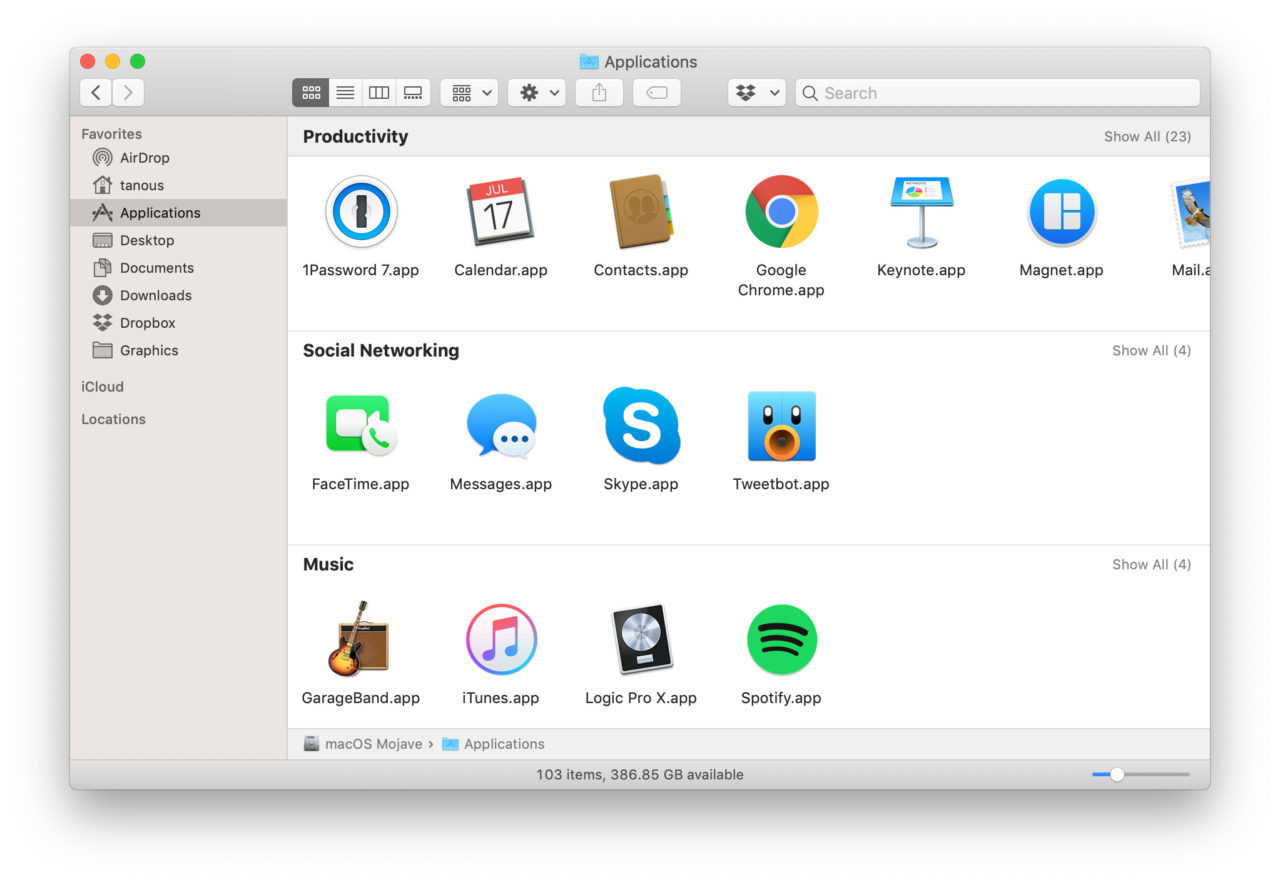Open the 1Password 7 app icon
The width and height of the screenshot is (1280, 882).
pos(361,212)
